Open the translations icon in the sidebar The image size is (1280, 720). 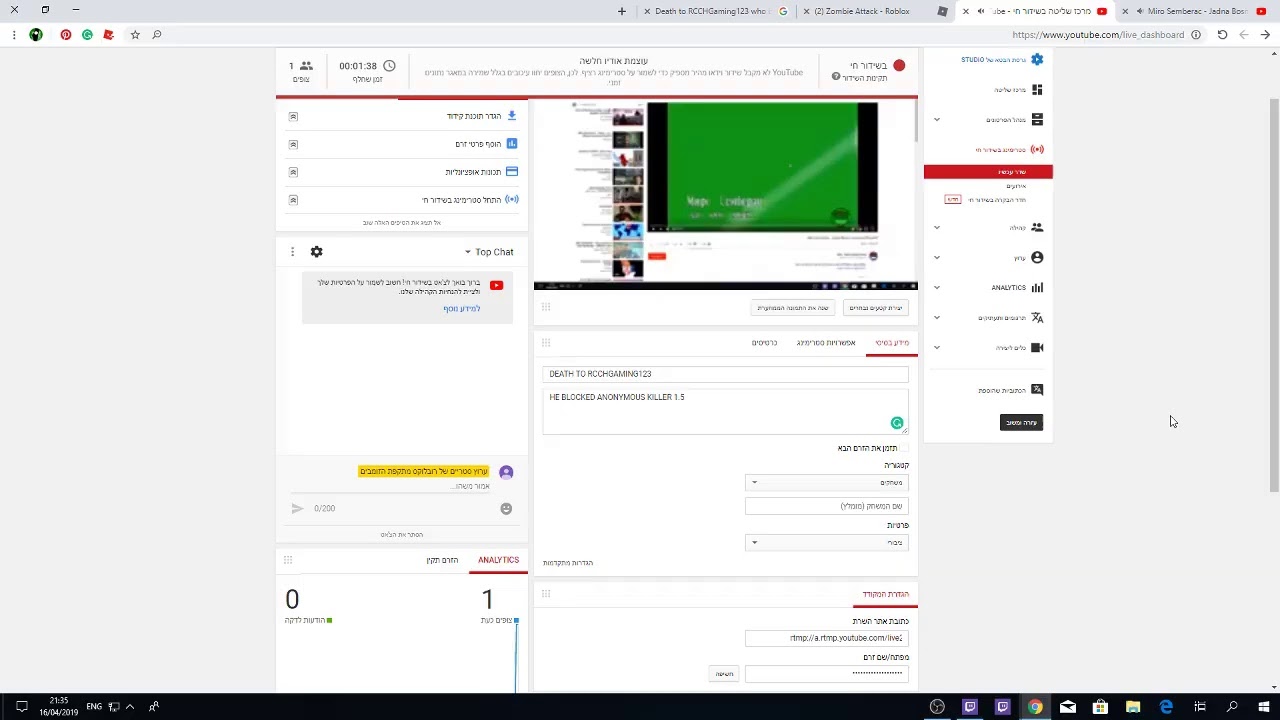(x=1037, y=317)
